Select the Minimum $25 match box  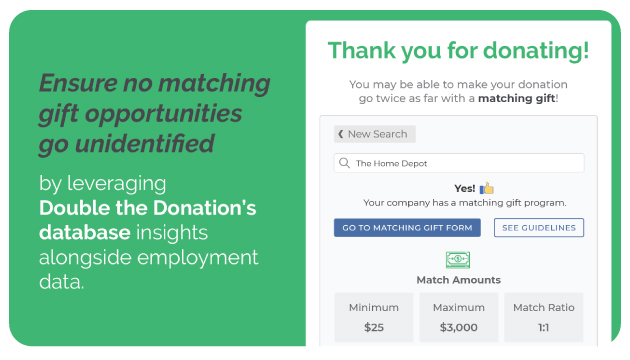tap(374, 317)
